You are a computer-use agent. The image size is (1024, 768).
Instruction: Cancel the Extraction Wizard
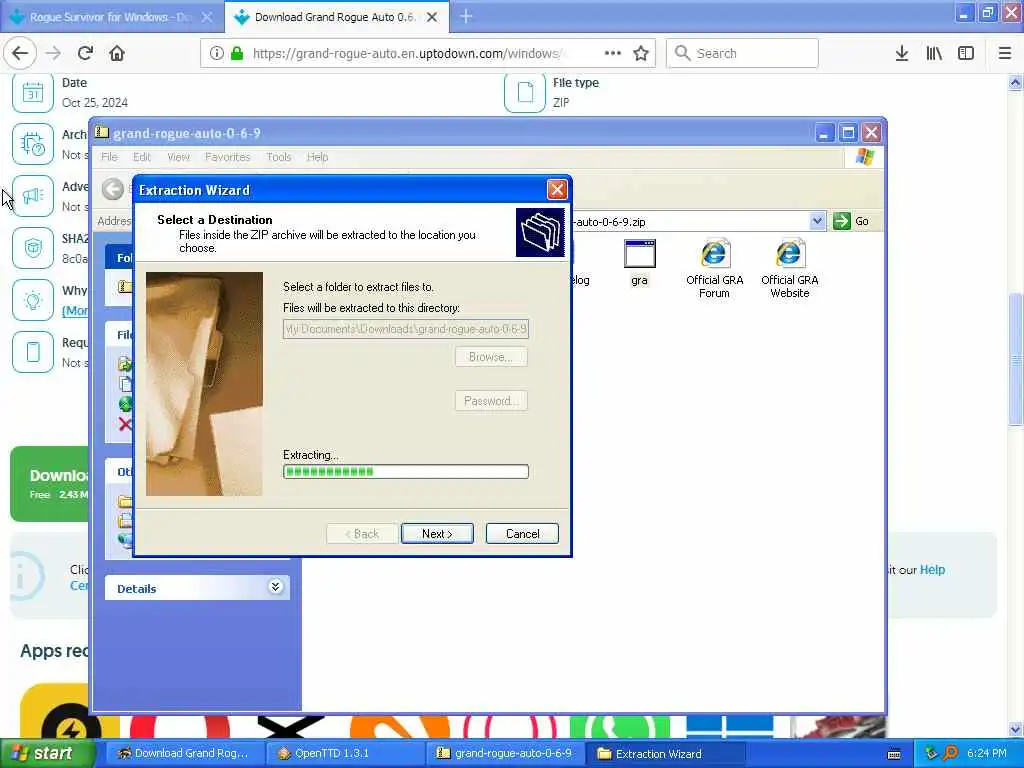522,534
